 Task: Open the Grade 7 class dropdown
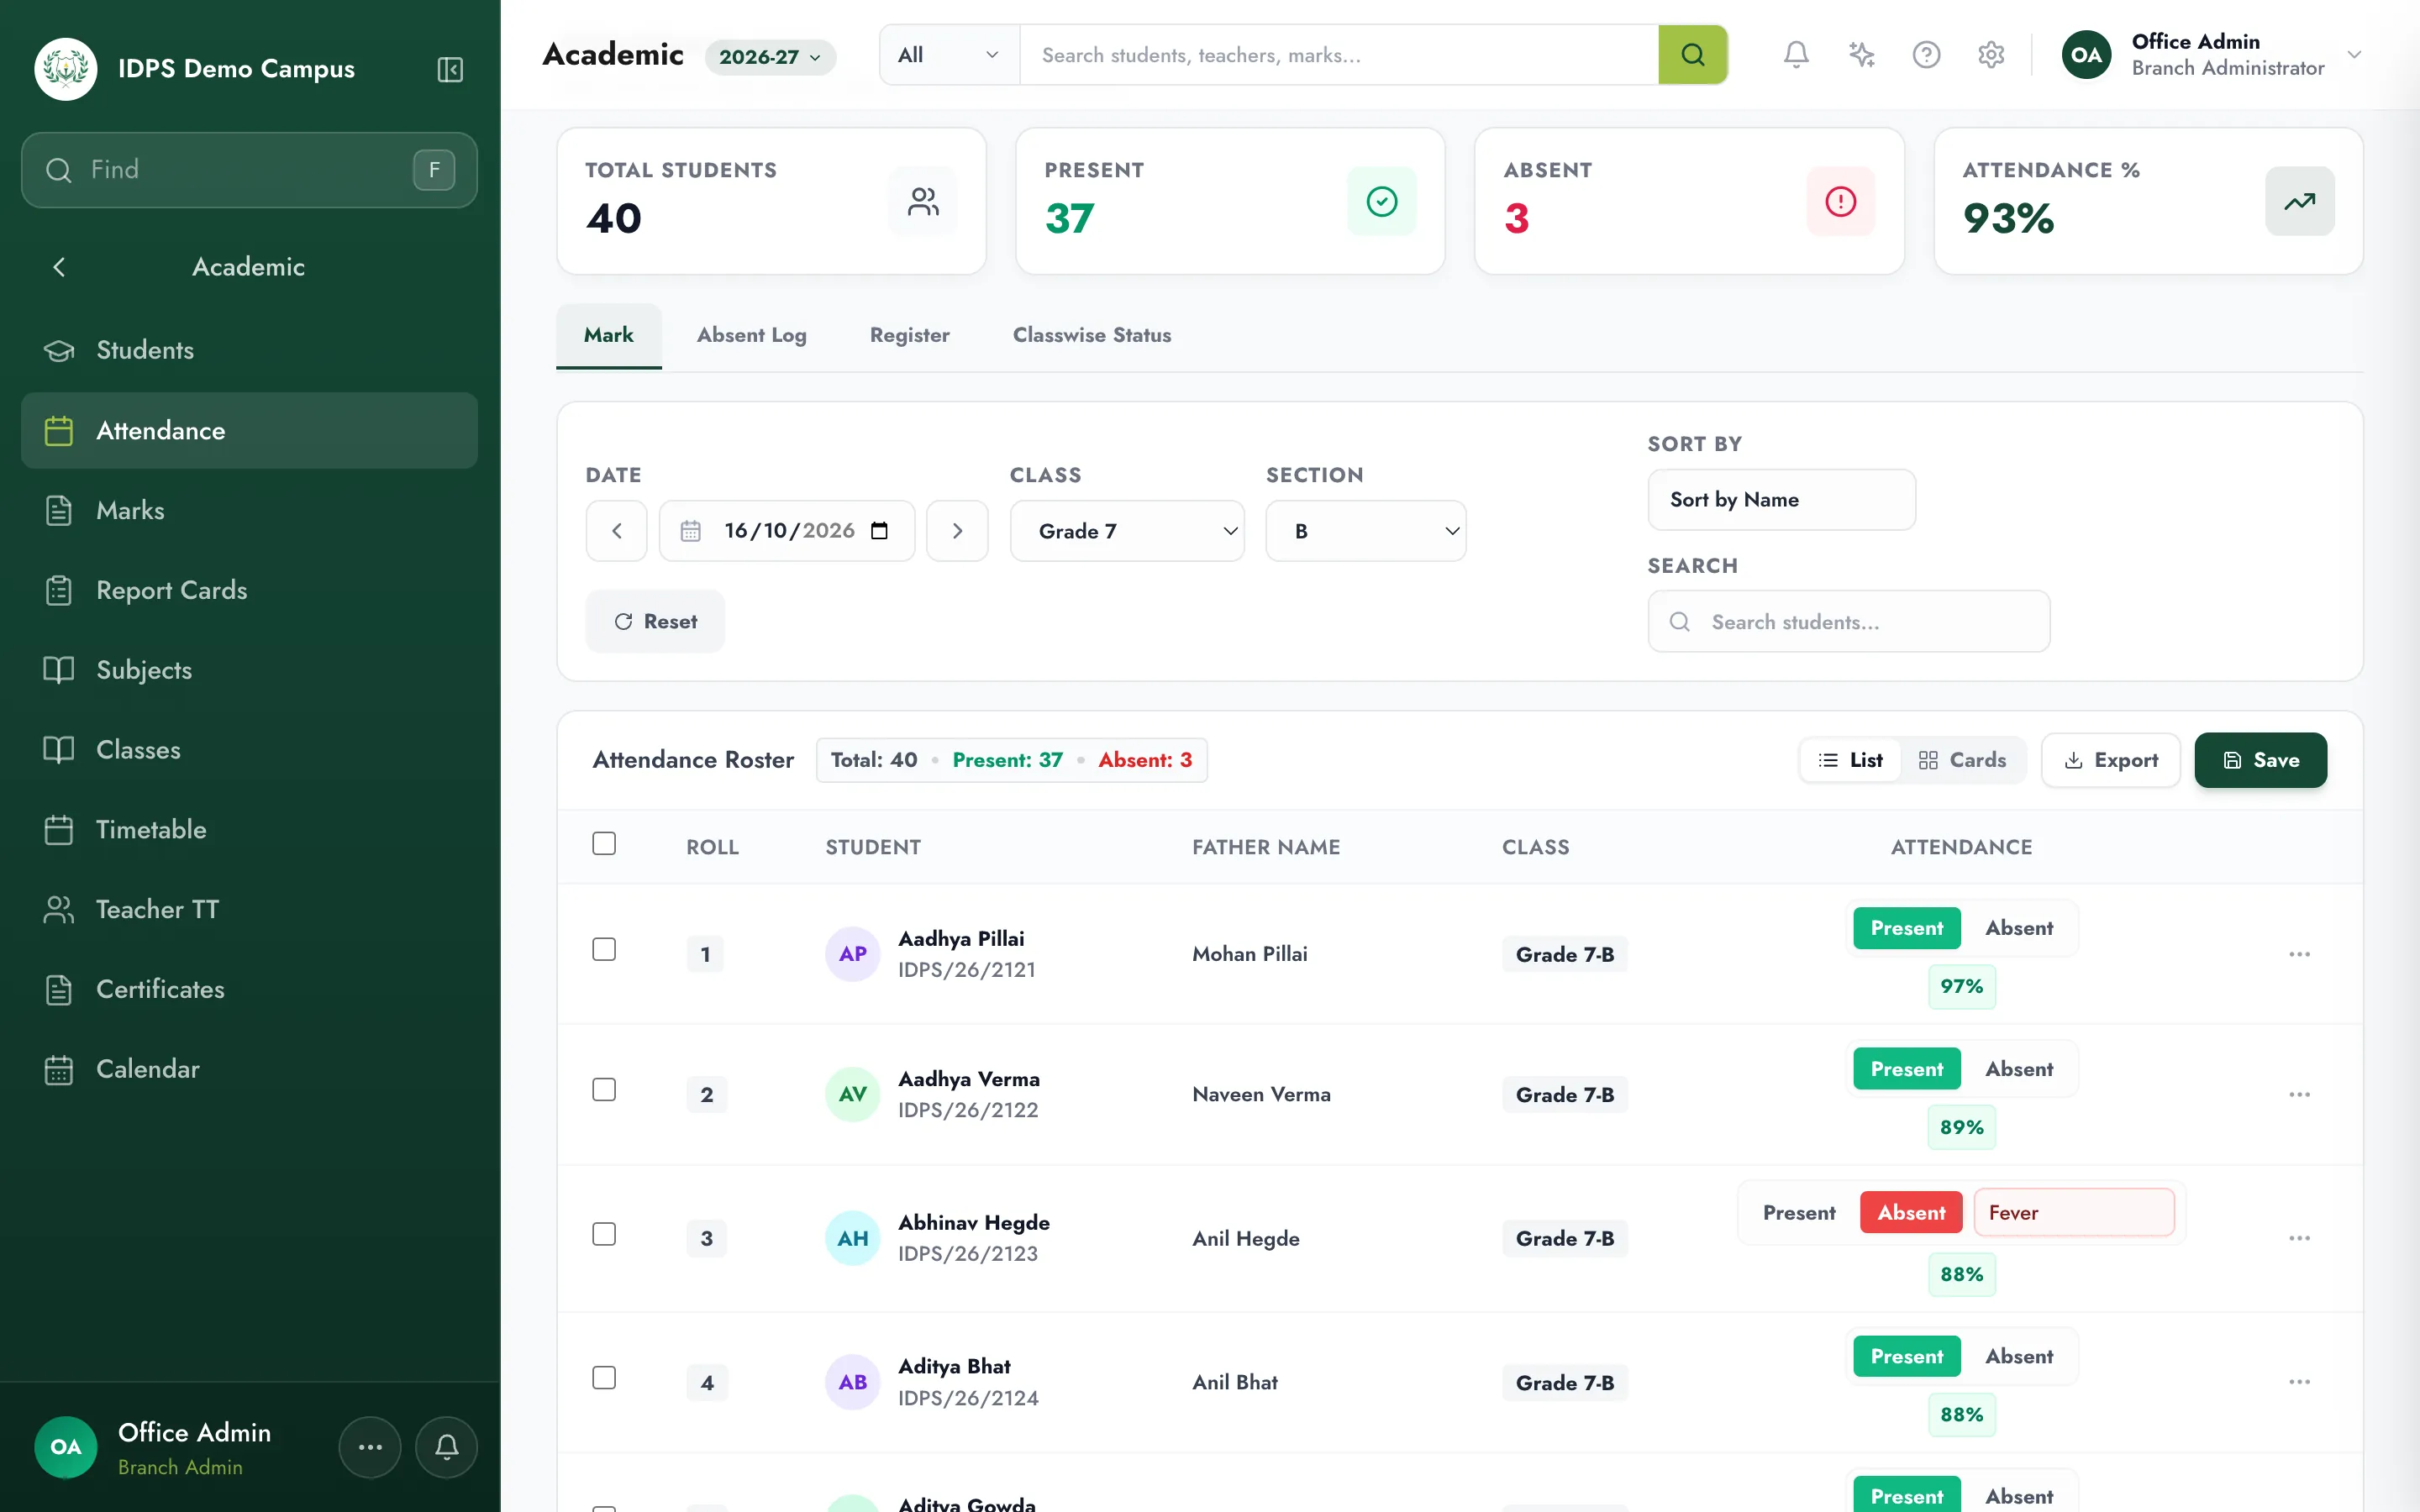(1127, 531)
